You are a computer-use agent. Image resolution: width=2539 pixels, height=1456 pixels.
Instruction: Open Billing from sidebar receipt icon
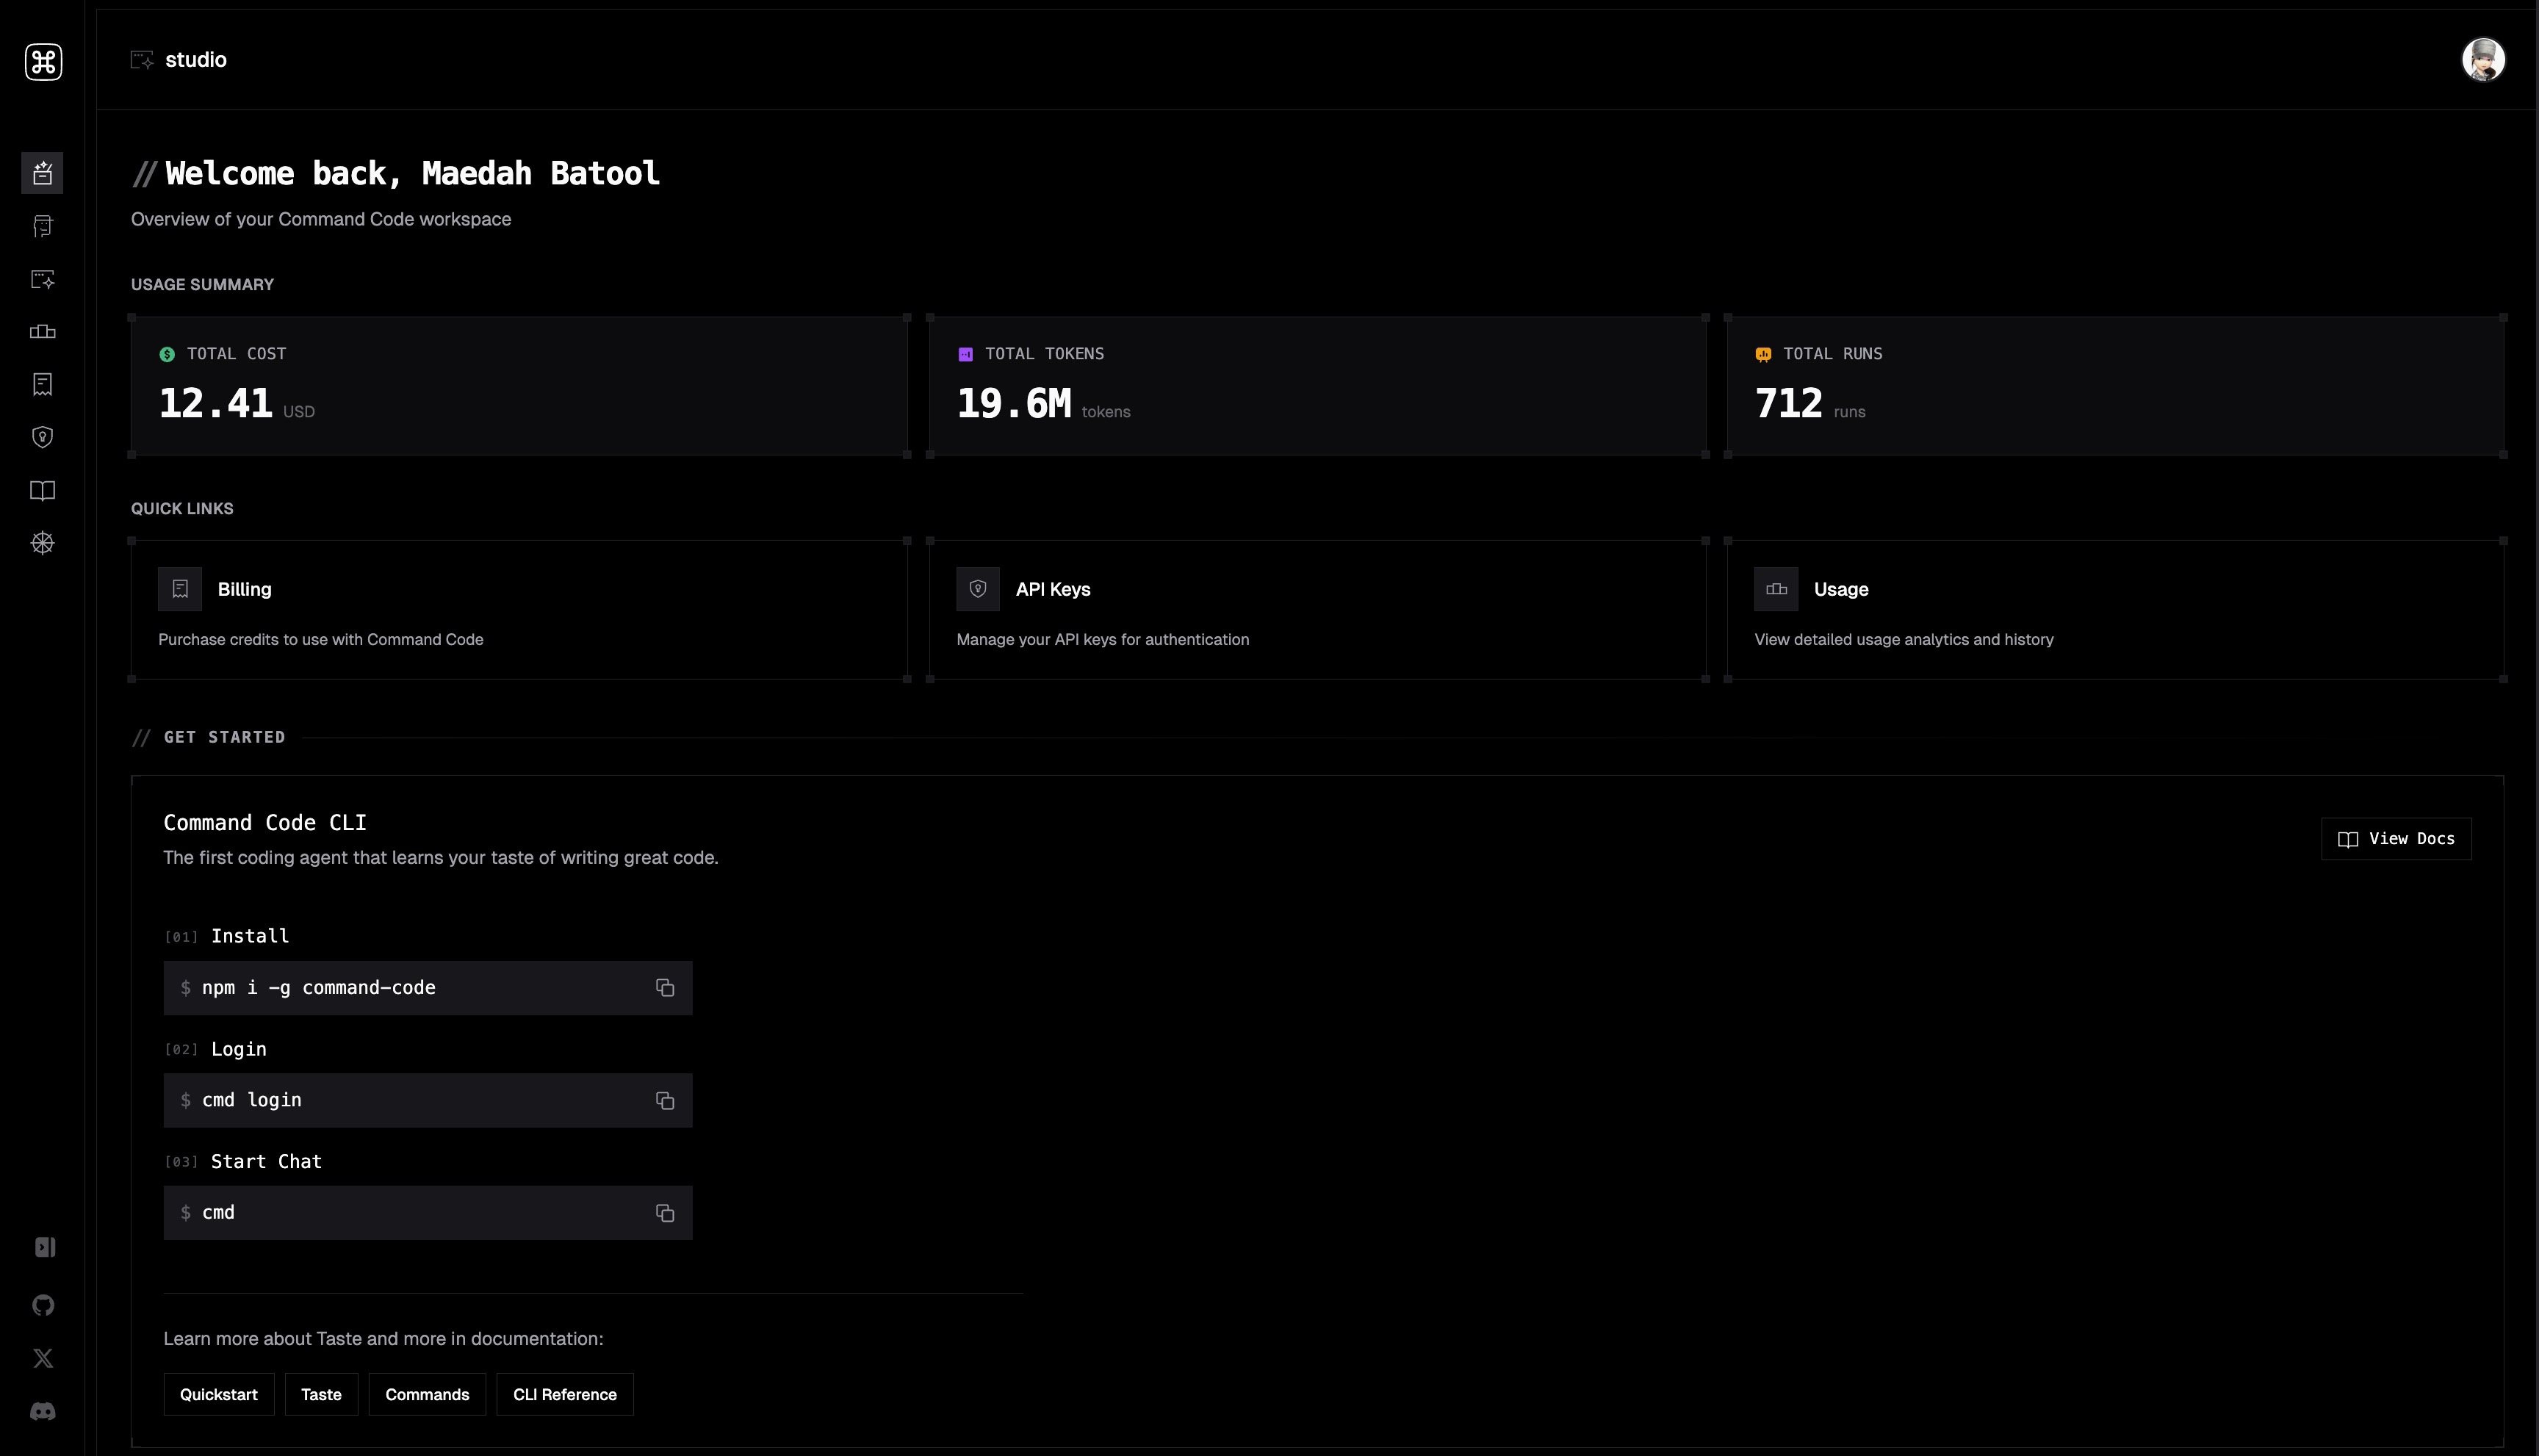coord(42,385)
